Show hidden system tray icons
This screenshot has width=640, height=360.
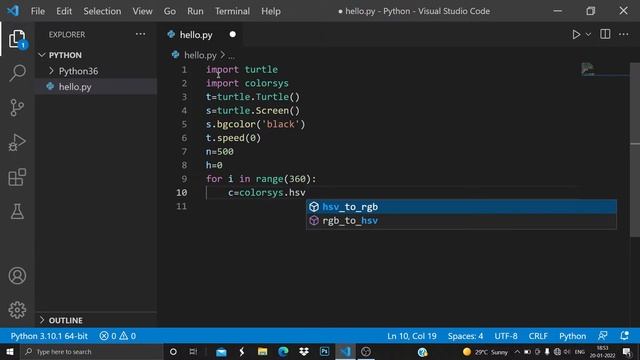[517, 352]
